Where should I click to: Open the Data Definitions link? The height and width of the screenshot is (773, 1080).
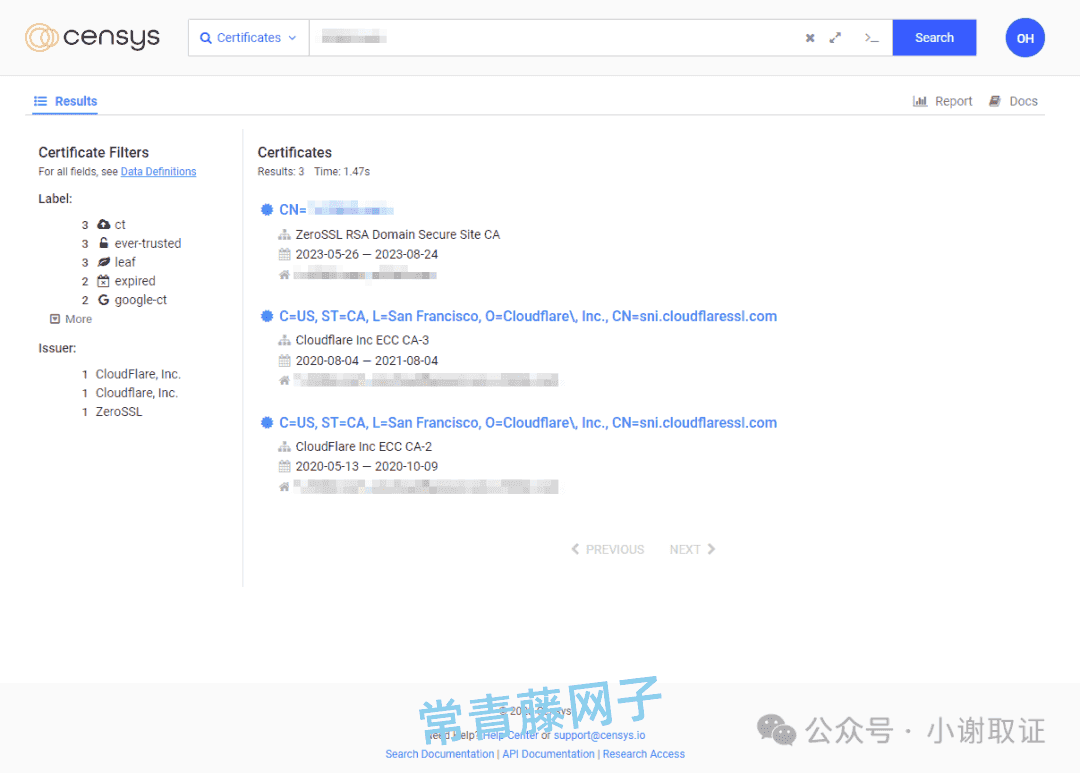point(158,172)
